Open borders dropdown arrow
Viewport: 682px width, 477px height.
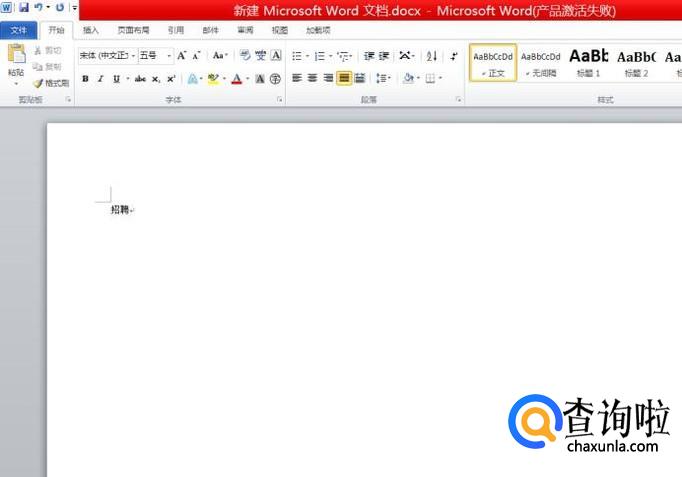pyautogui.click(x=440, y=78)
